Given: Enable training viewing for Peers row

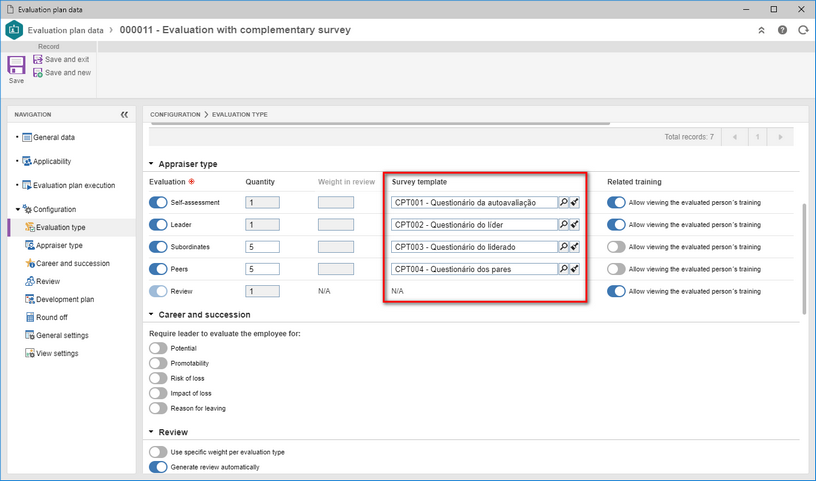Looking at the screenshot, I should click(x=616, y=269).
